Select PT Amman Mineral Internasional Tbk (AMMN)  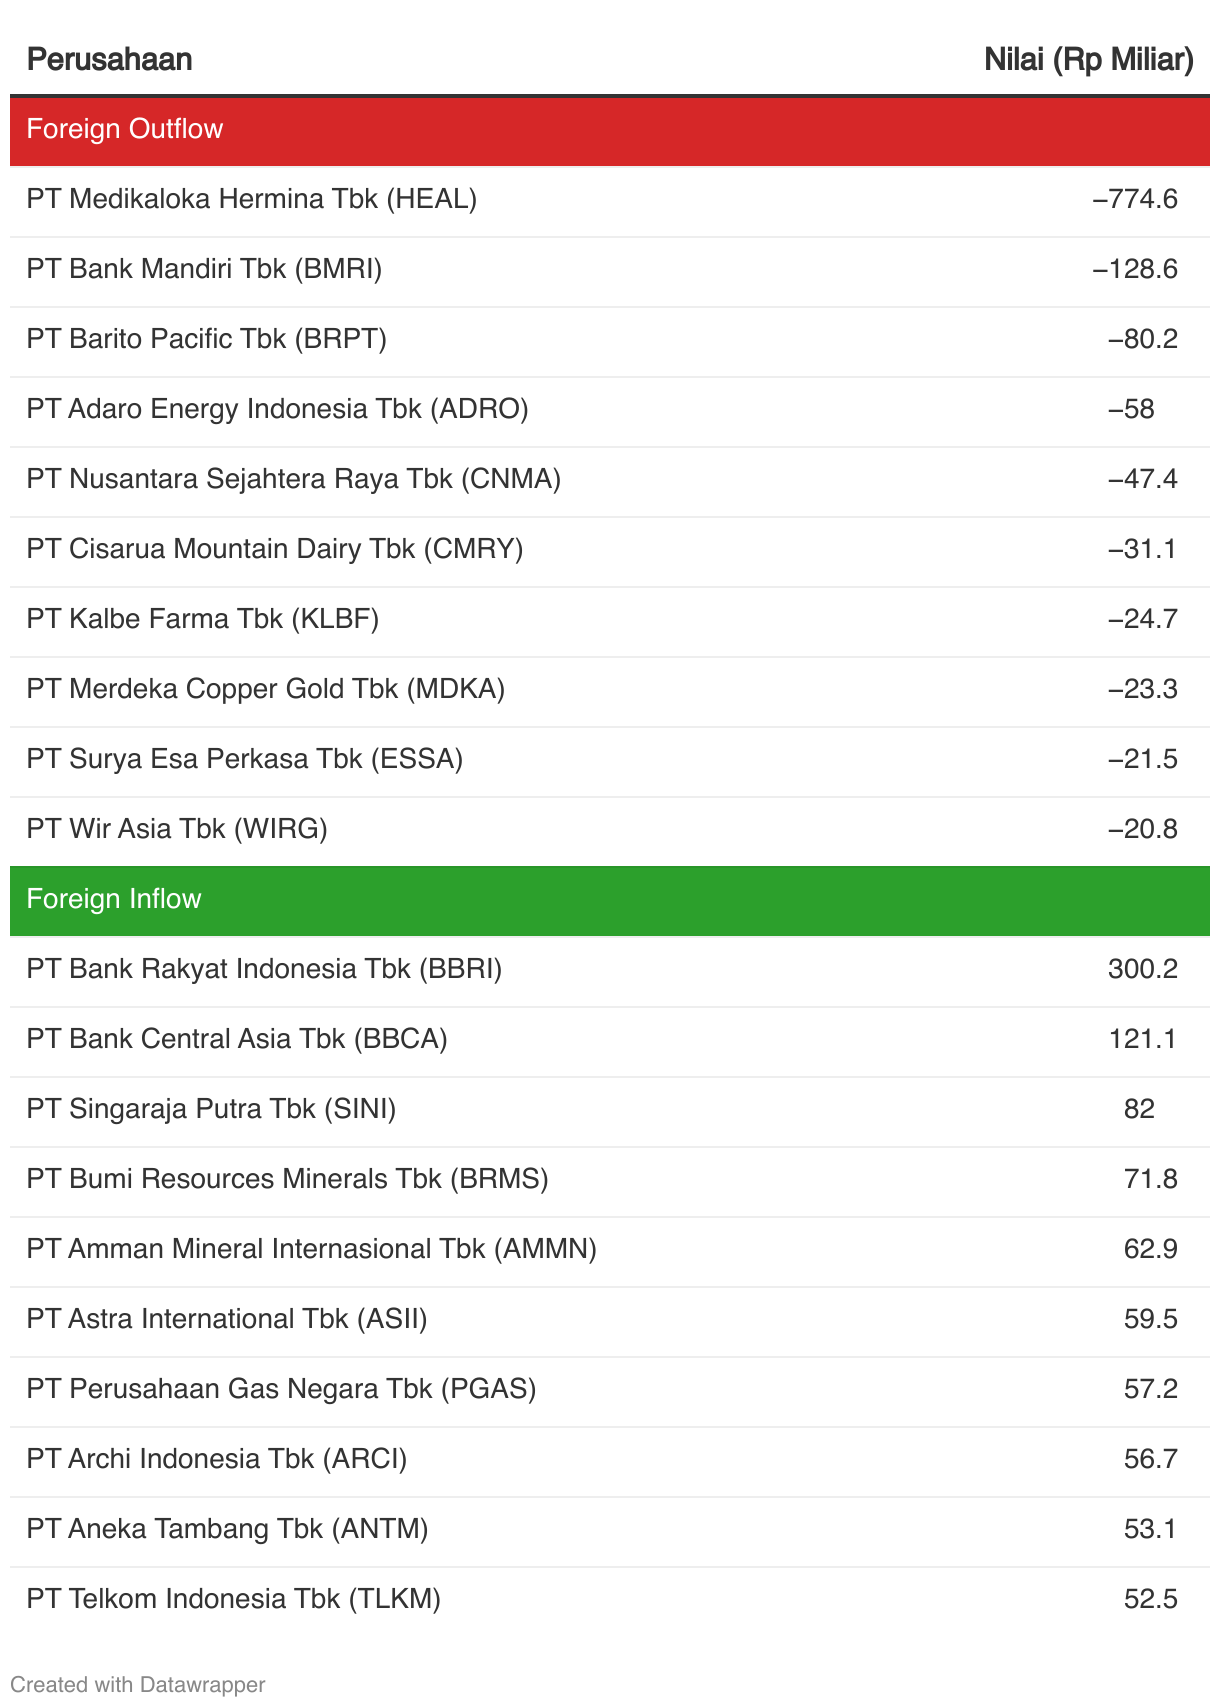[x=311, y=1249]
